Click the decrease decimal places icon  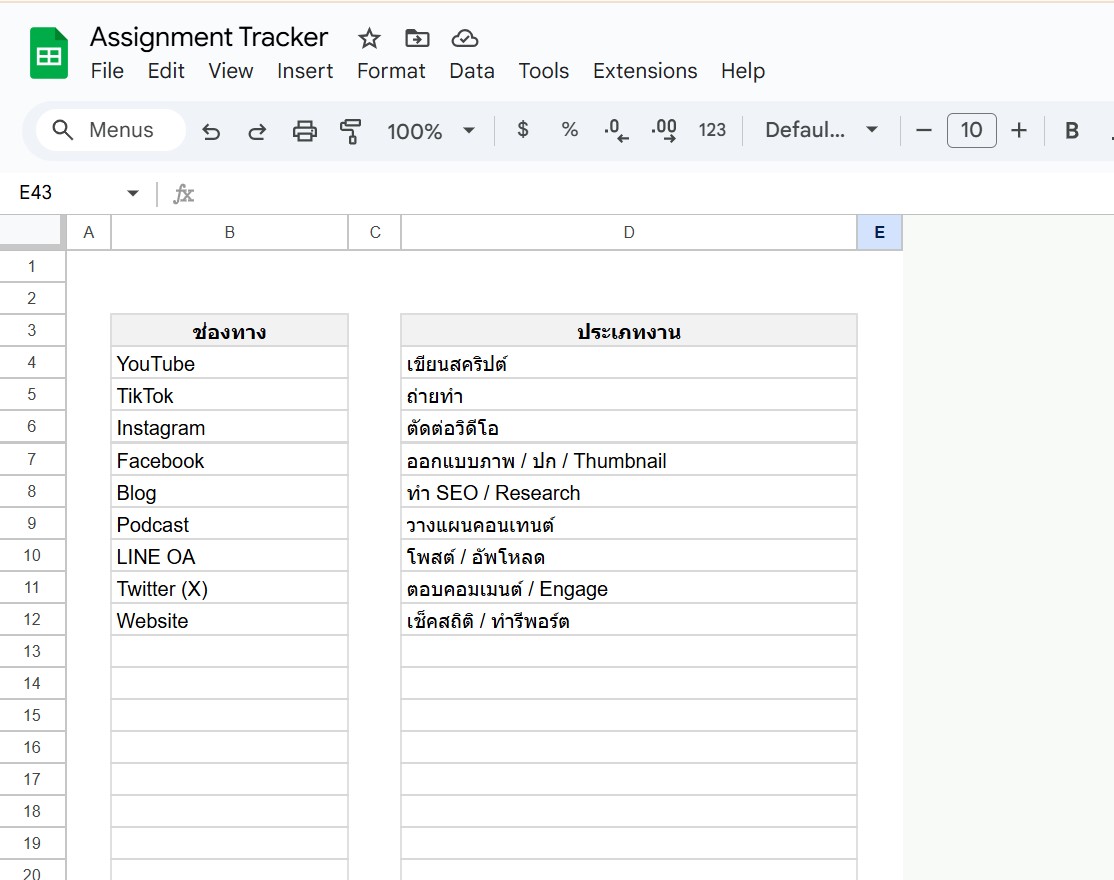(614, 130)
